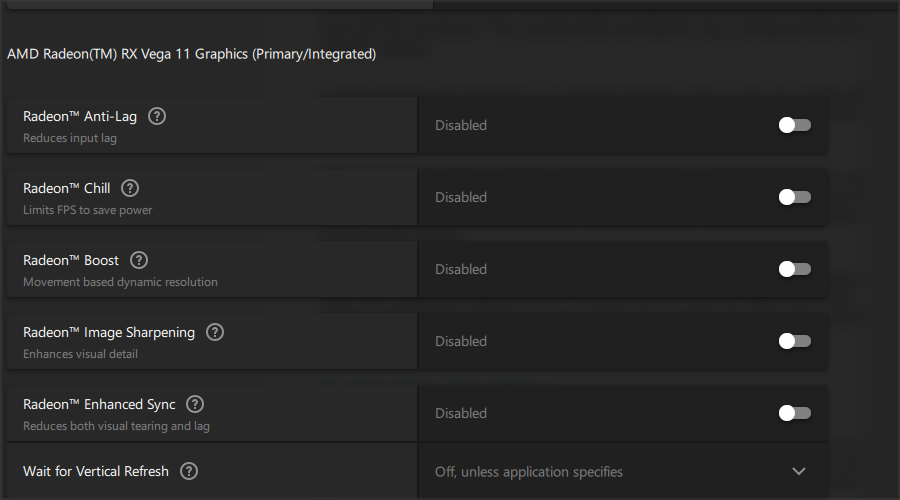Switch on Radeon Enhanced Sync

pos(794,413)
